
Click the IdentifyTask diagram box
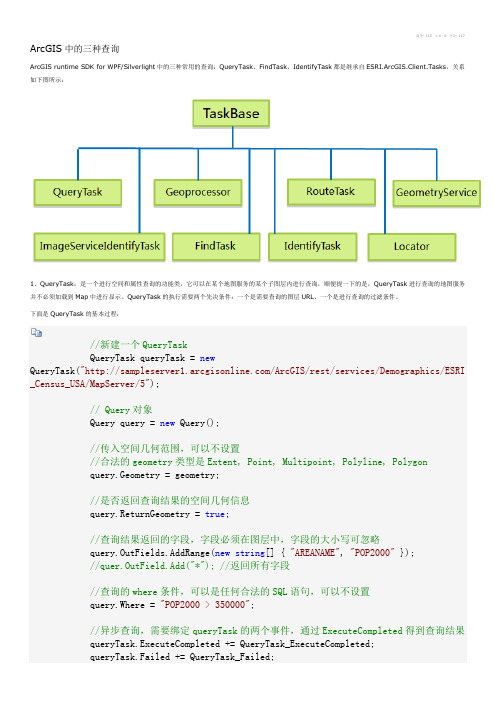[x=312, y=246]
